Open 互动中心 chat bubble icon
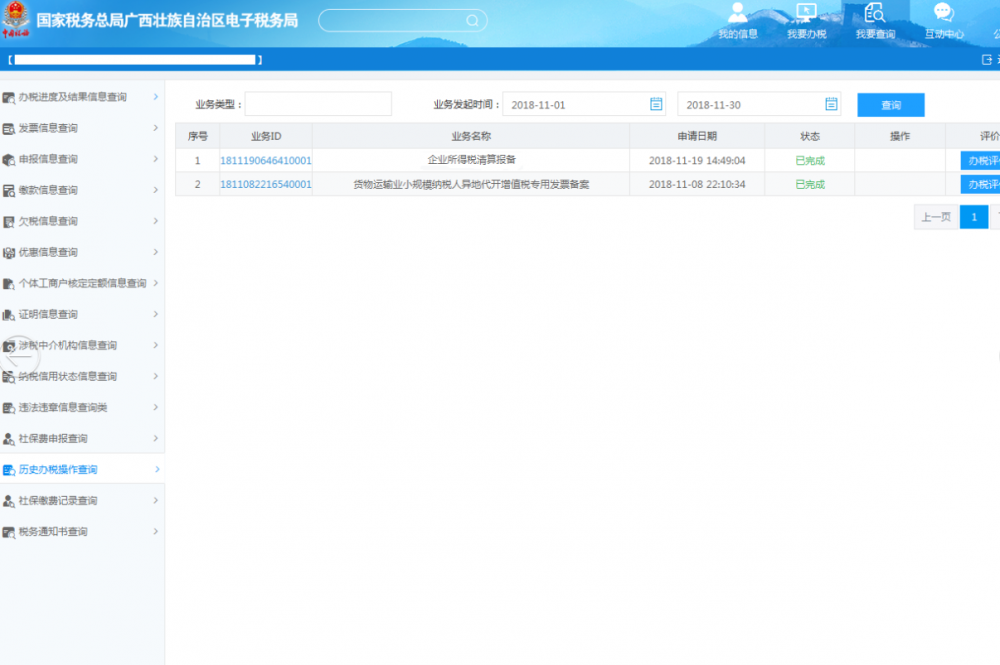This screenshot has width=1000, height=665. tap(944, 13)
